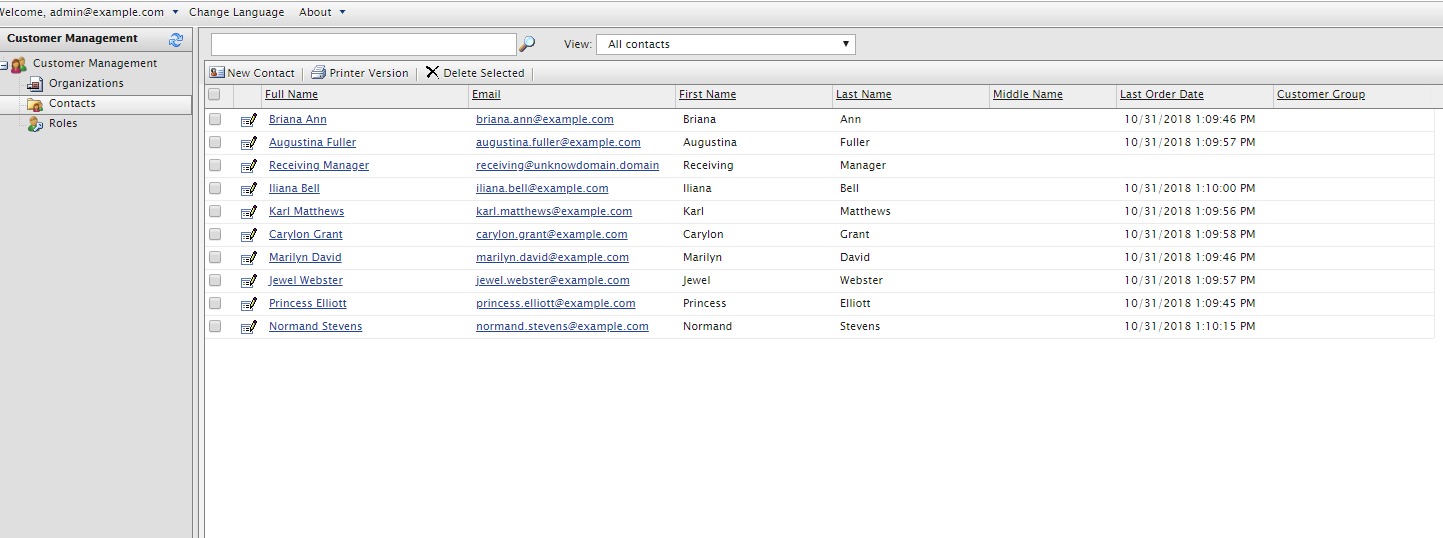Click the carylon.grant@example.com email link
The image size is (1443, 538).
[x=551, y=235]
